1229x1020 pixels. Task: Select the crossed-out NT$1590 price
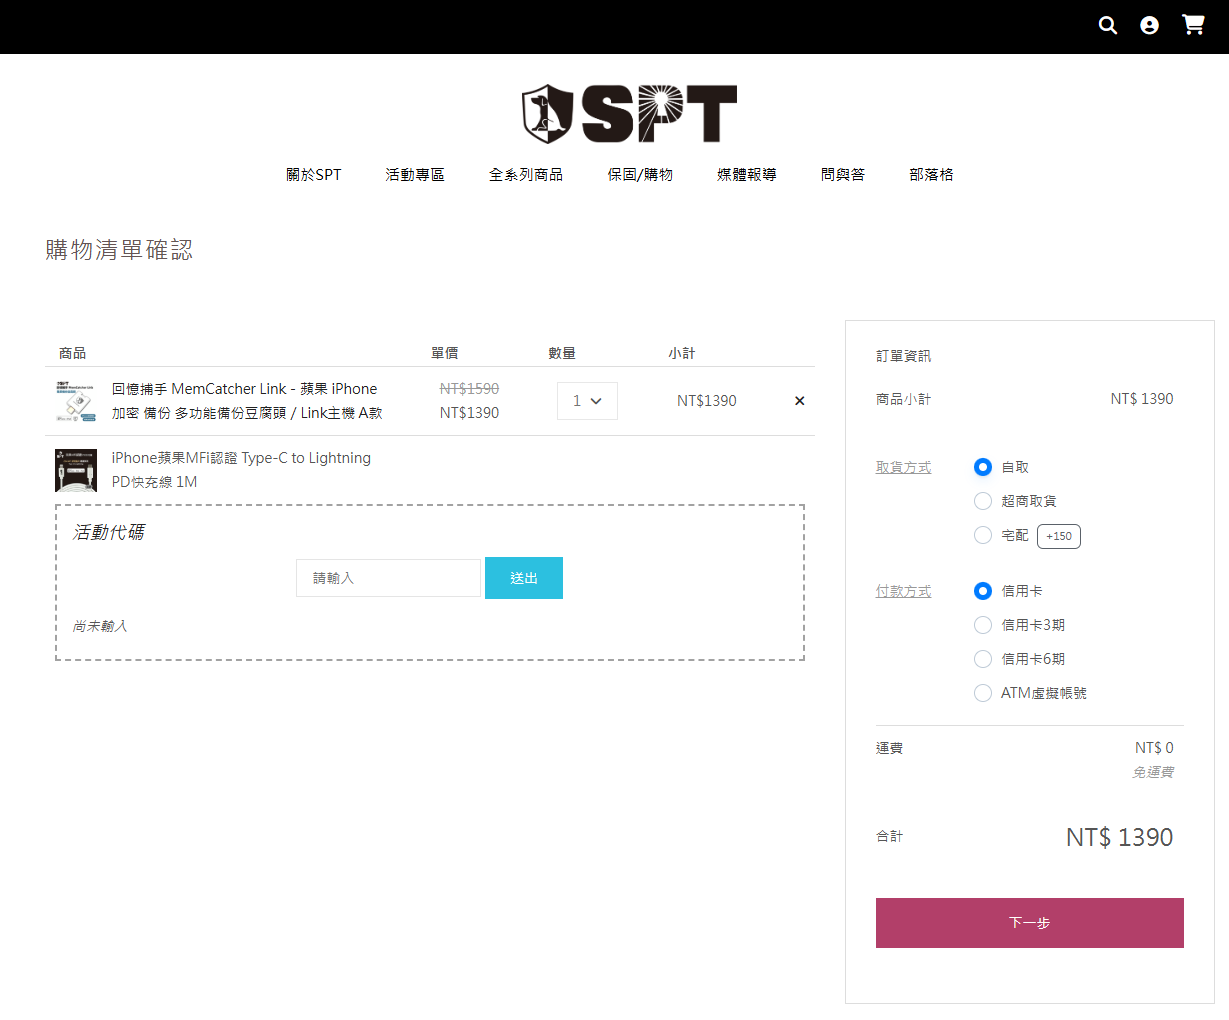pos(469,389)
